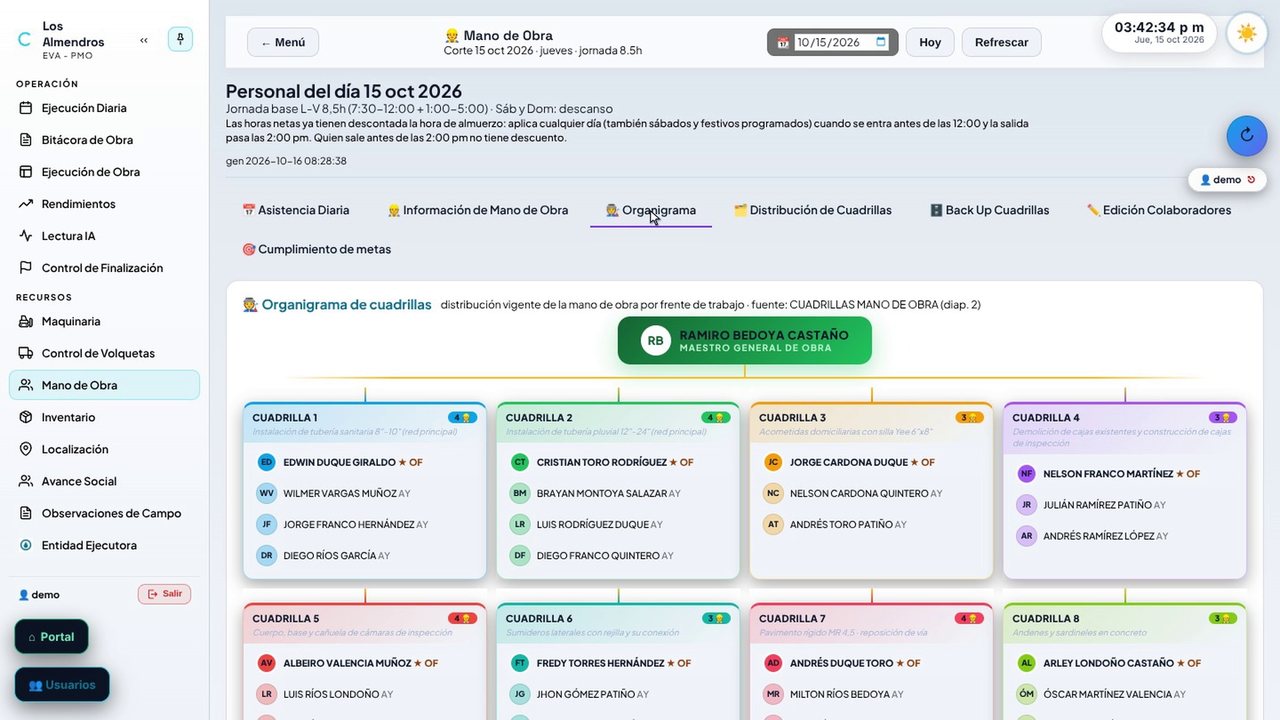Open the date picker calendar icon

coord(881,42)
